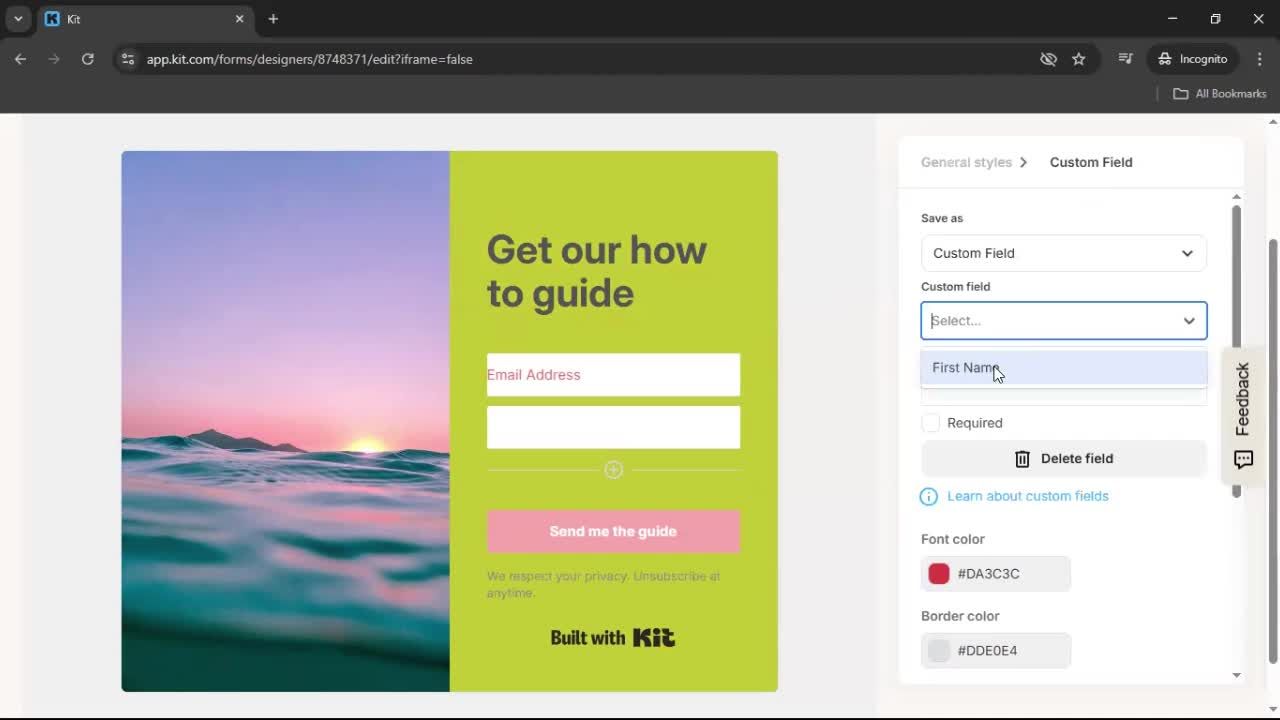Open the Custom field Select dropdown
The height and width of the screenshot is (720, 1280).
(x=1063, y=320)
